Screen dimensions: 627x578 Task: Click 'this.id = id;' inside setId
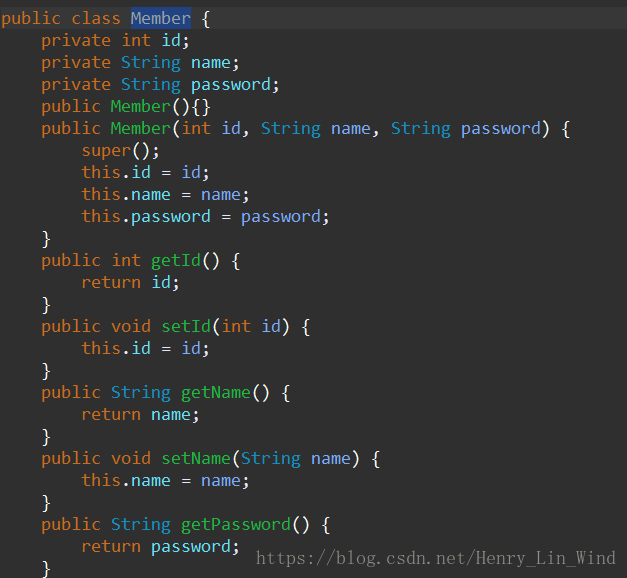pyautogui.click(x=146, y=349)
